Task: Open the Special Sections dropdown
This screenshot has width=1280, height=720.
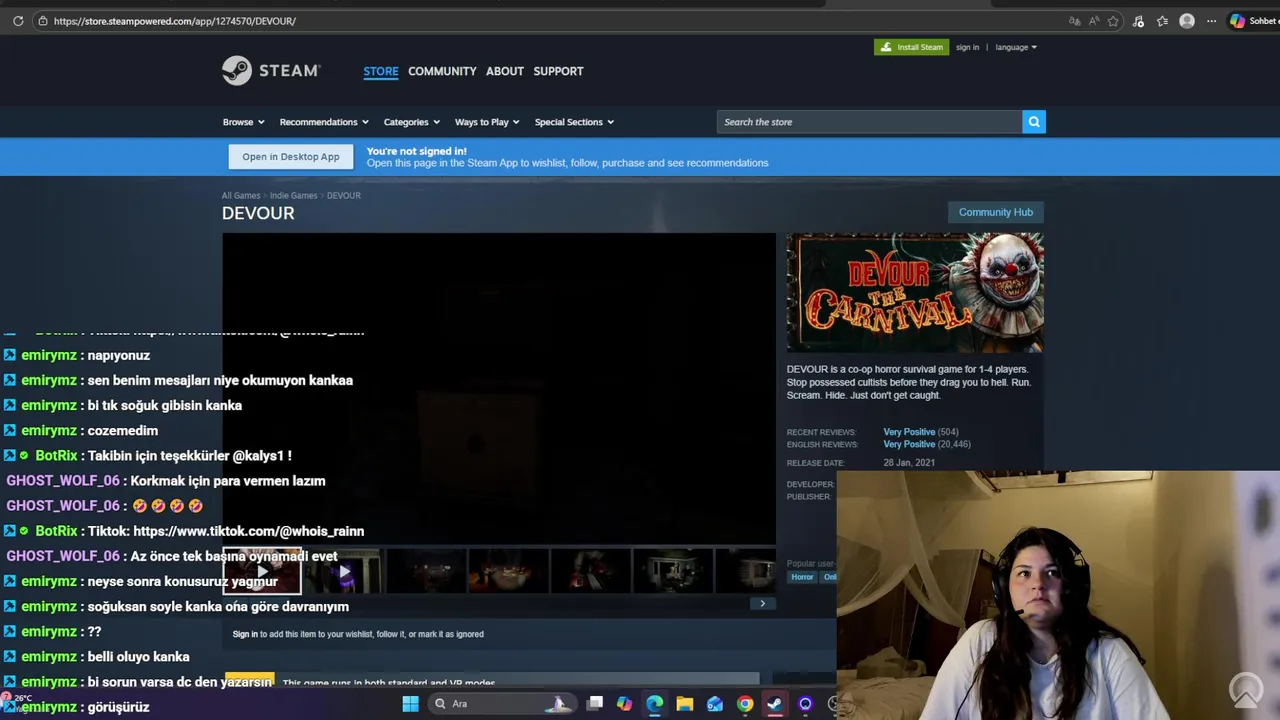Action: point(574,122)
